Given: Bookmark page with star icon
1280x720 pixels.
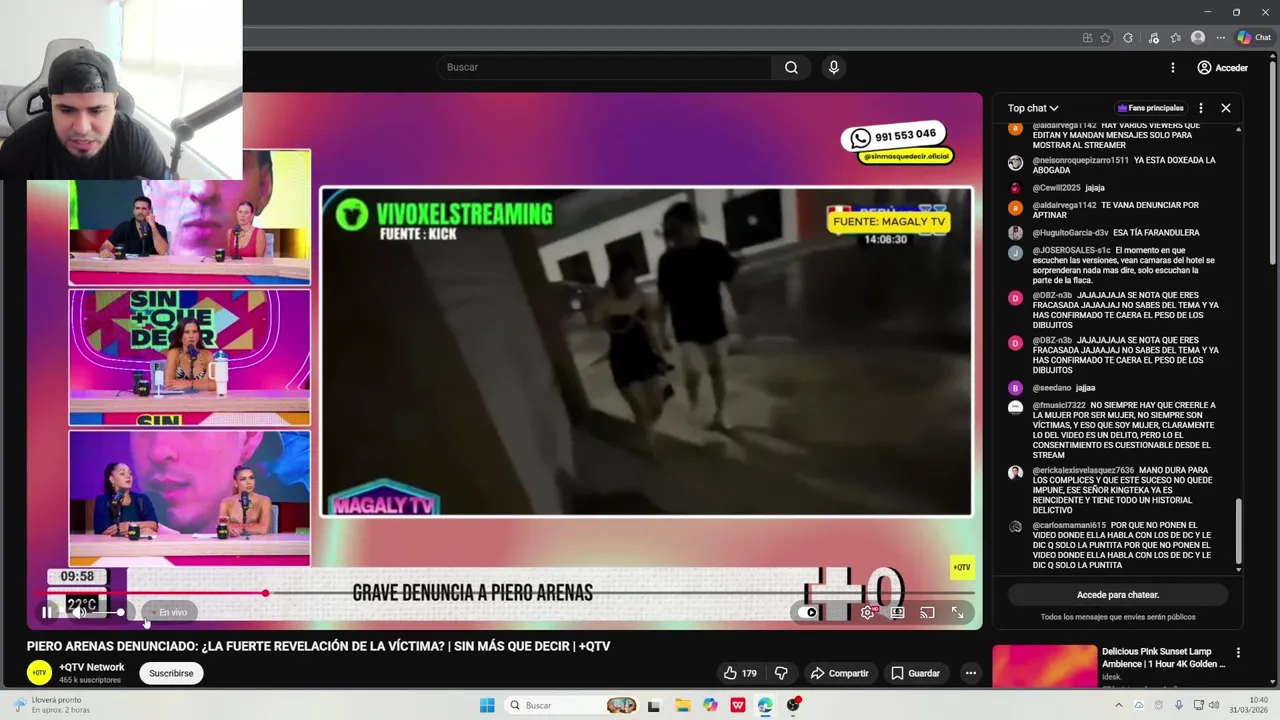Looking at the screenshot, I should tap(1105, 38).
